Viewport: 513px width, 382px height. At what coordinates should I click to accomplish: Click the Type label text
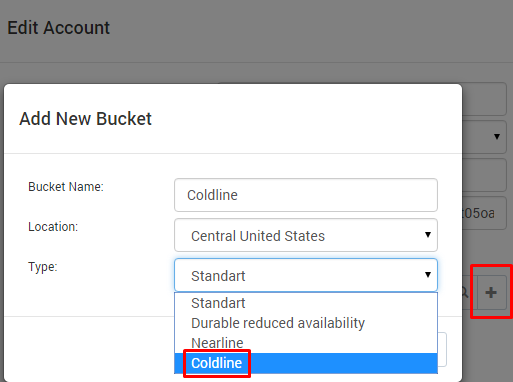click(43, 267)
